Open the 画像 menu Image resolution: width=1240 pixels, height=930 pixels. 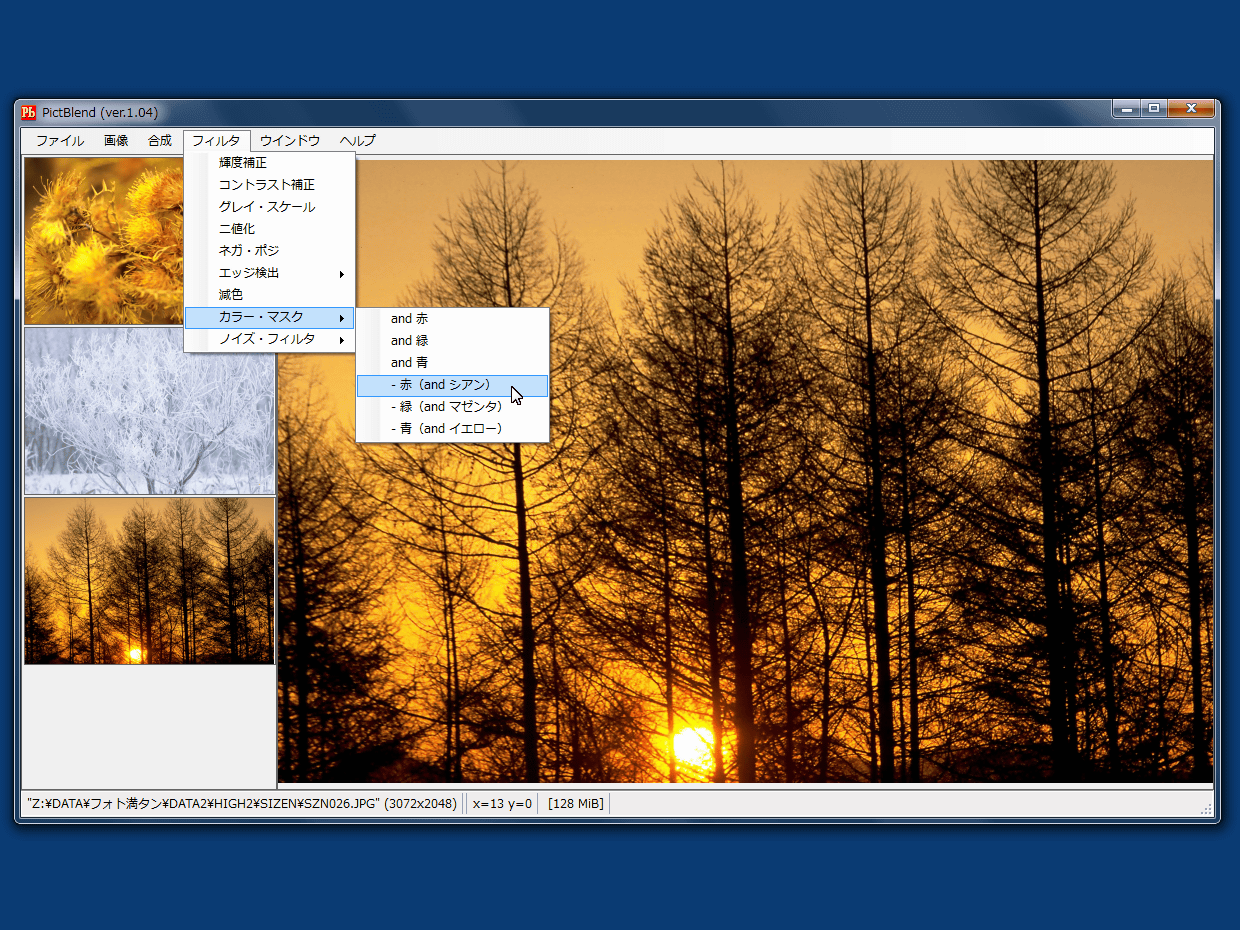click(x=116, y=141)
